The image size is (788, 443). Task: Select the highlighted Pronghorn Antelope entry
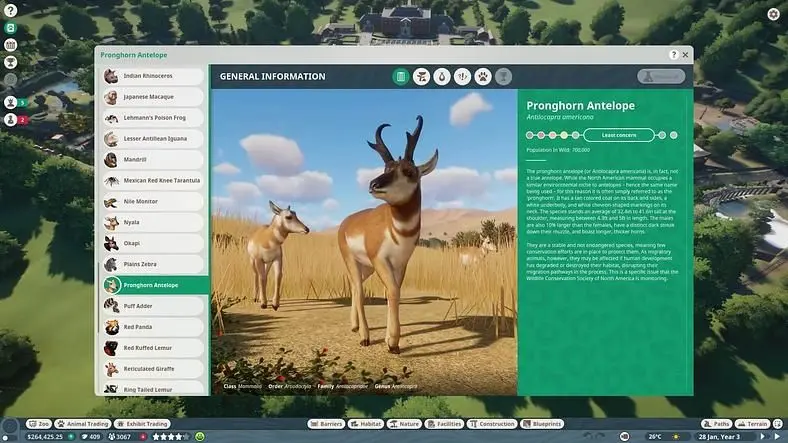[155, 285]
